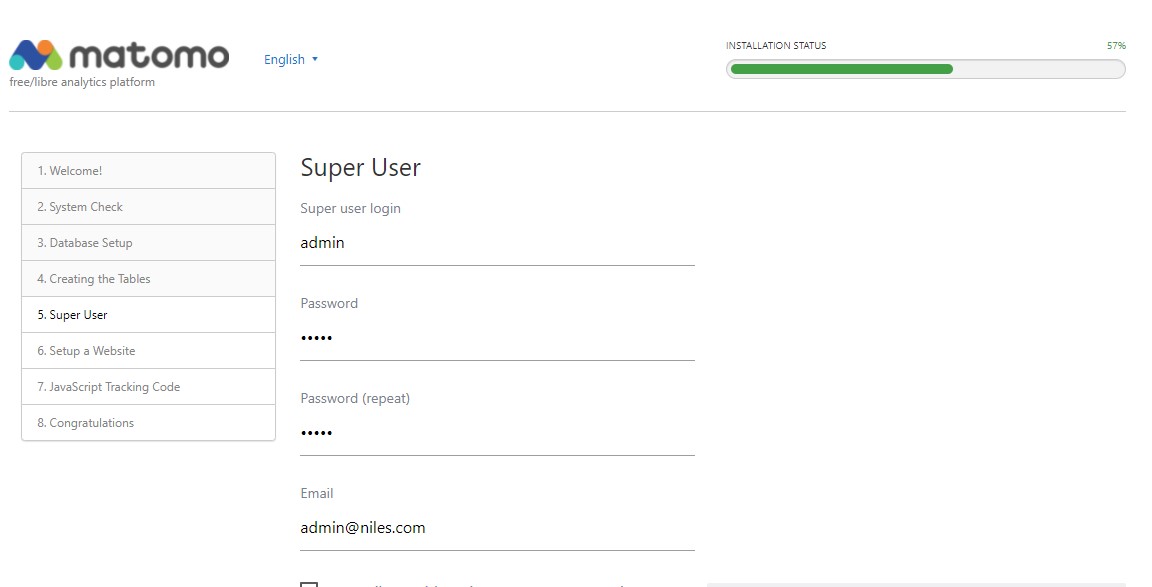Click the Matomo logo icon
The width and height of the screenshot is (1152, 587).
pyautogui.click(x=36, y=56)
